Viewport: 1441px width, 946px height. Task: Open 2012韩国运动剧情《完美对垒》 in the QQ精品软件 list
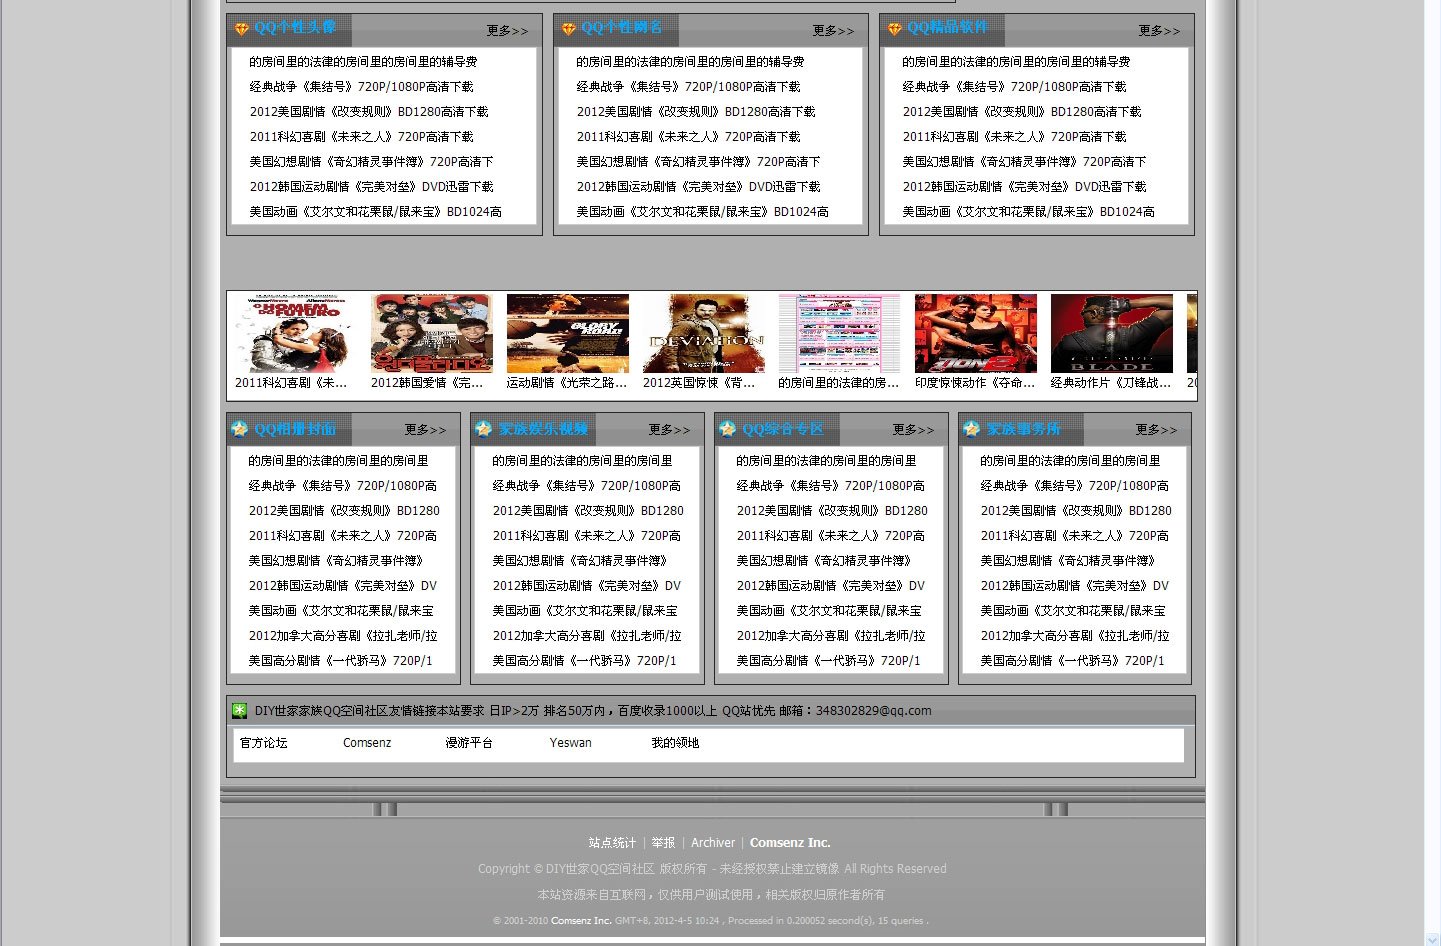1025,187
